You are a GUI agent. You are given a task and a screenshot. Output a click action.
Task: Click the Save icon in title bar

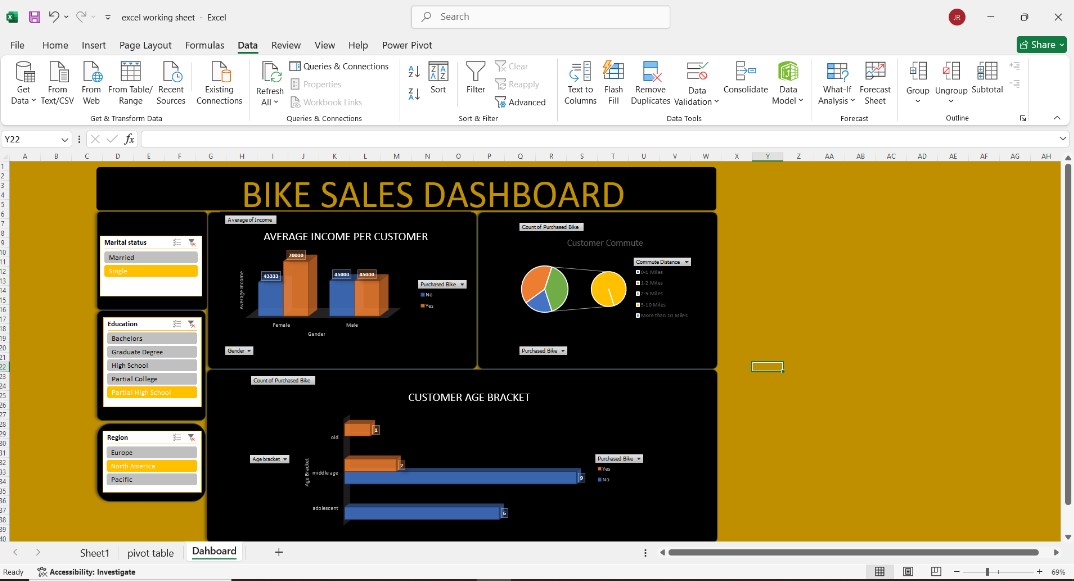34,17
